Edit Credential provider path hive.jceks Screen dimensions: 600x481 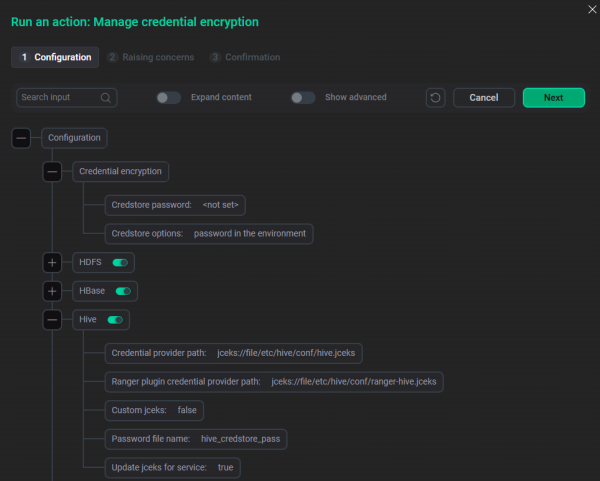(x=233, y=353)
